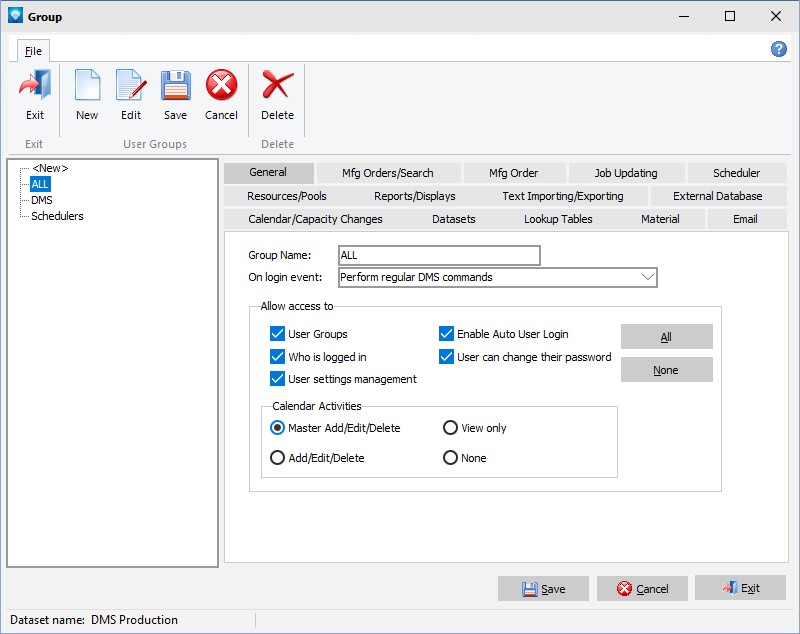Click the Group Name text field
800x634 pixels.
(x=439, y=256)
